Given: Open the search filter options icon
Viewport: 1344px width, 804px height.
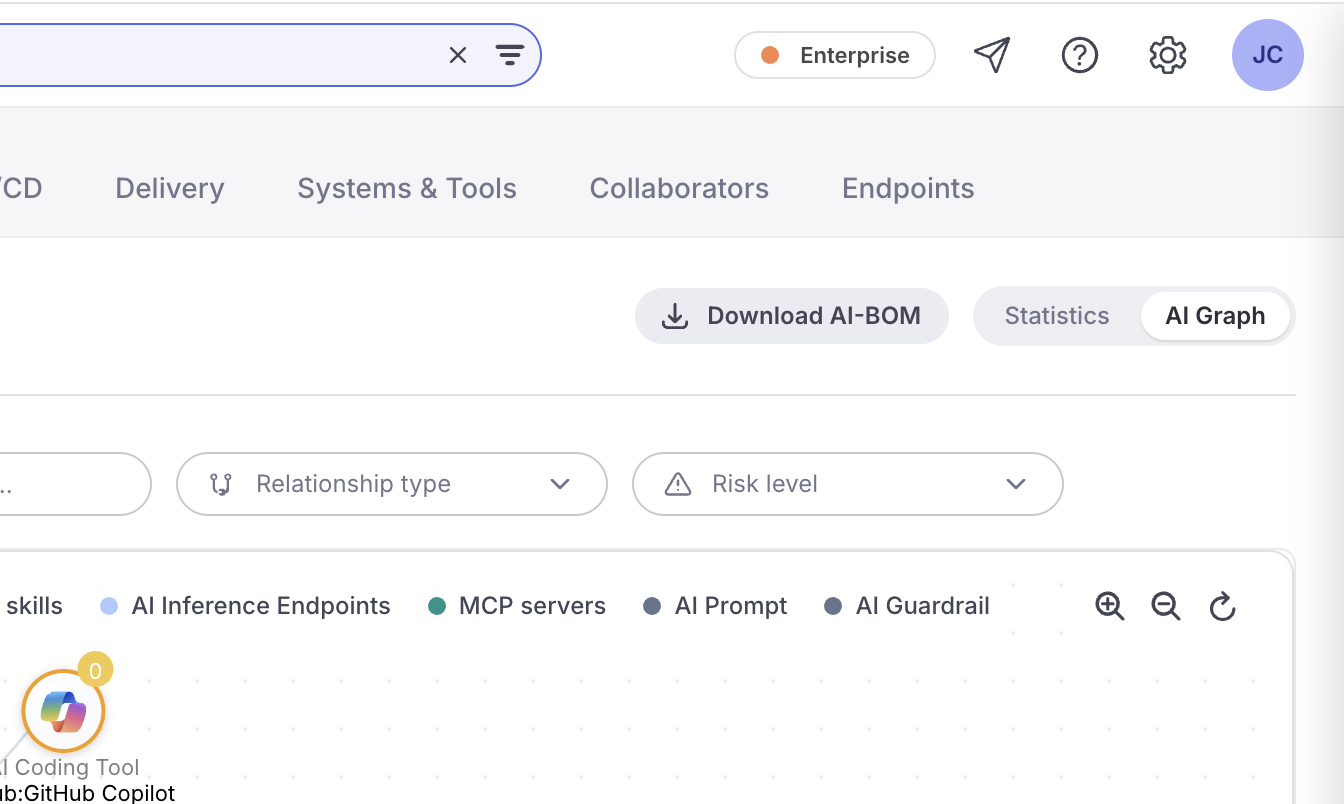Looking at the screenshot, I should click(510, 55).
